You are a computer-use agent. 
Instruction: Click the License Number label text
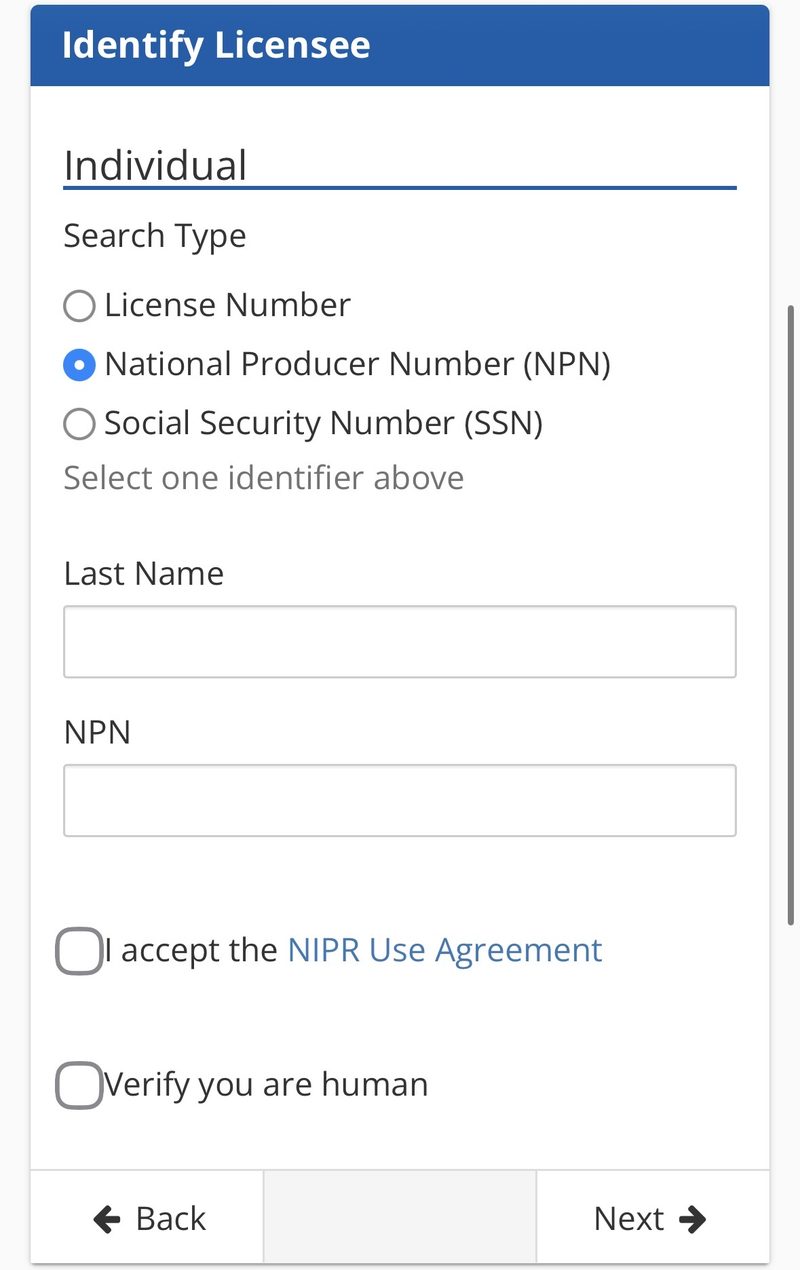[x=227, y=304]
